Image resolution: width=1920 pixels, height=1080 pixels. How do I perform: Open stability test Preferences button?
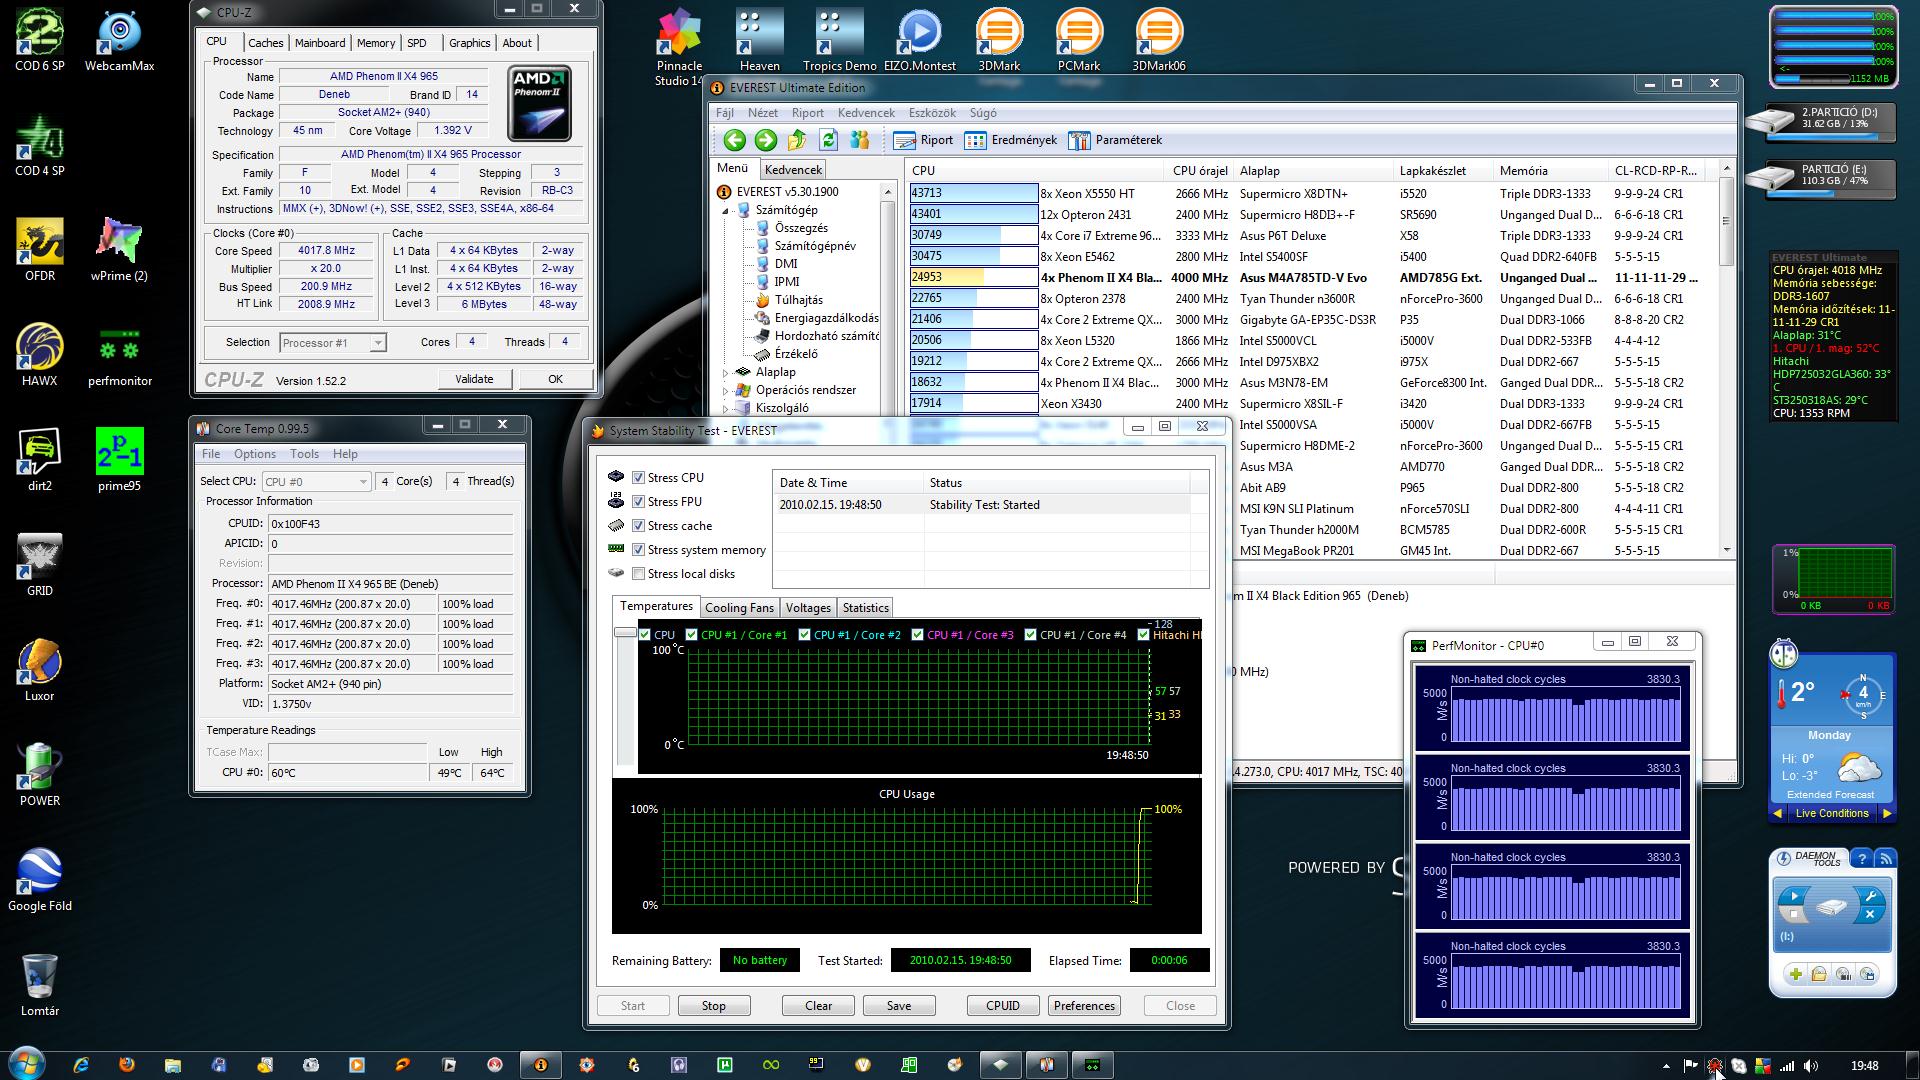pos(1084,1006)
